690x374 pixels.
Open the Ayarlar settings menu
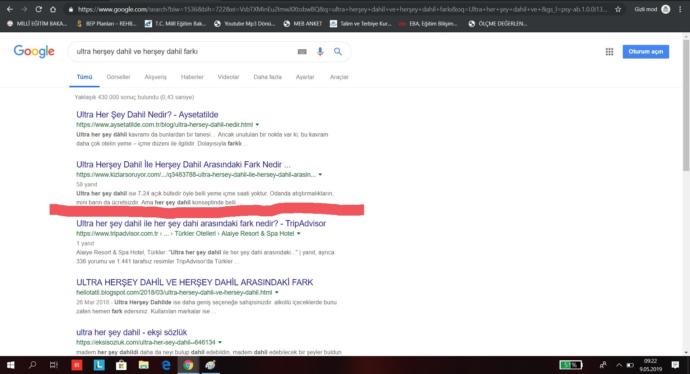coord(305,77)
